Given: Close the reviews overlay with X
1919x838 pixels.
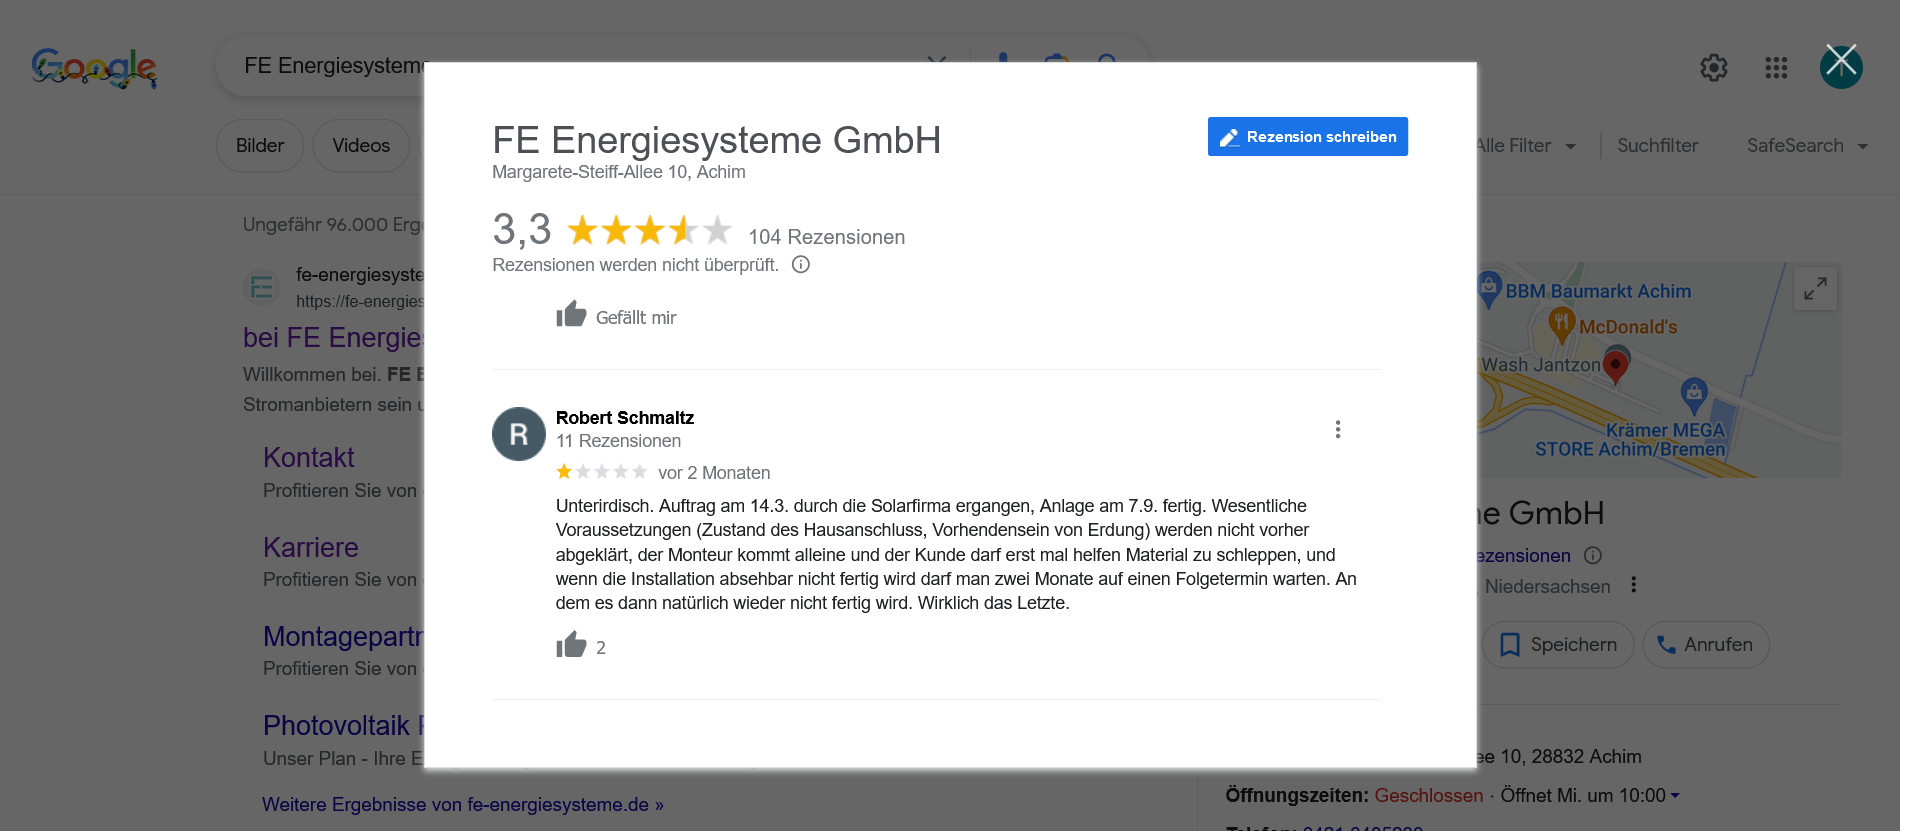Looking at the screenshot, I should coord(1841,63).
